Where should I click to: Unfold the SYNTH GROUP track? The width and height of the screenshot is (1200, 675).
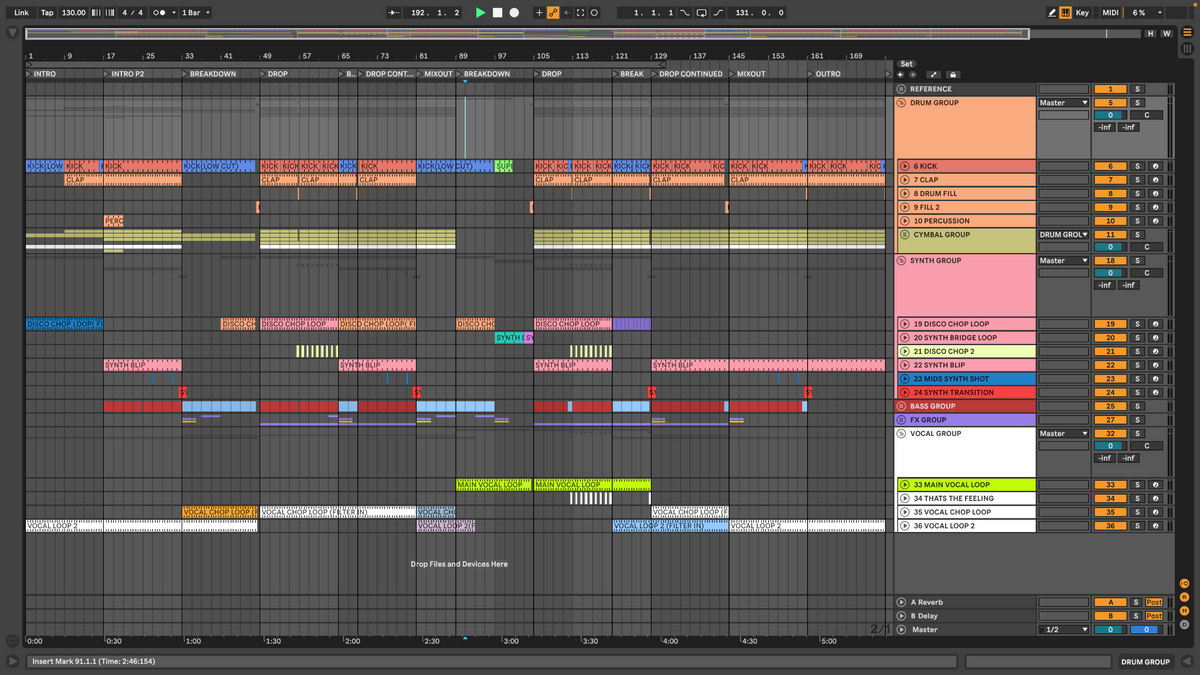pyautogui.click(x=901, y=261)
